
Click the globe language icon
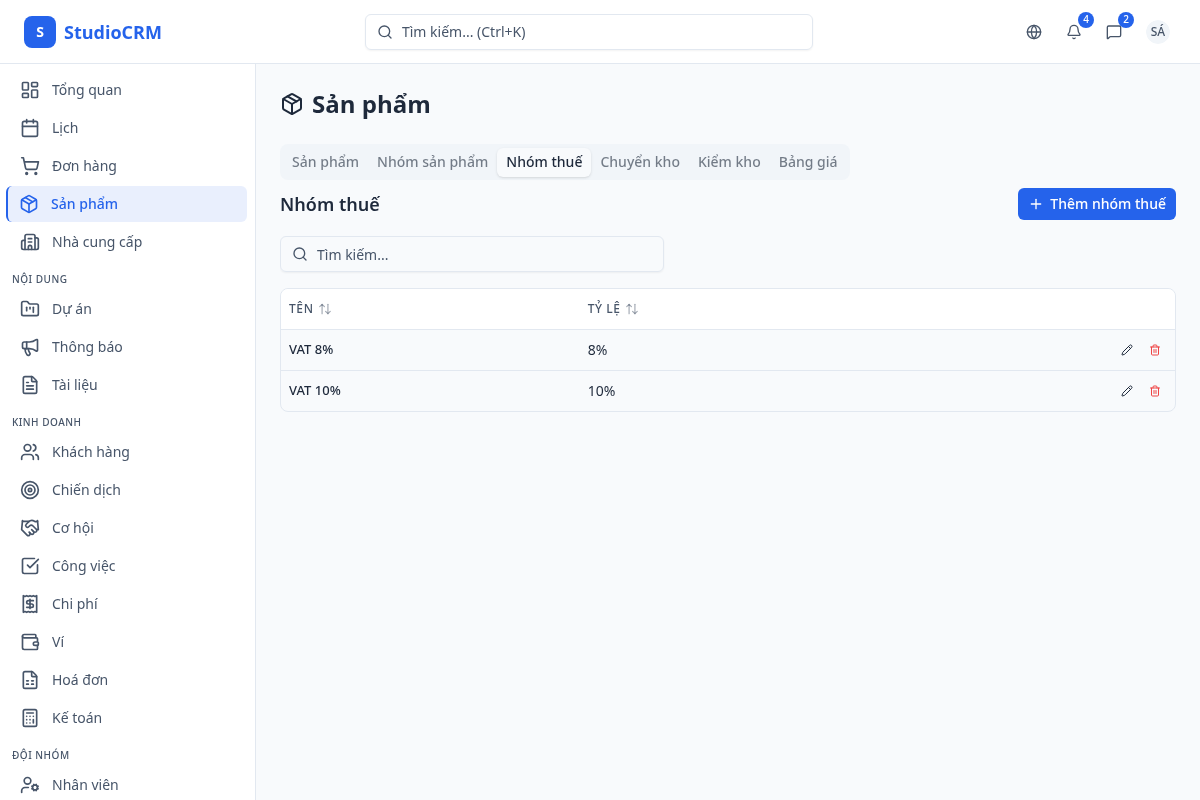1034,32
